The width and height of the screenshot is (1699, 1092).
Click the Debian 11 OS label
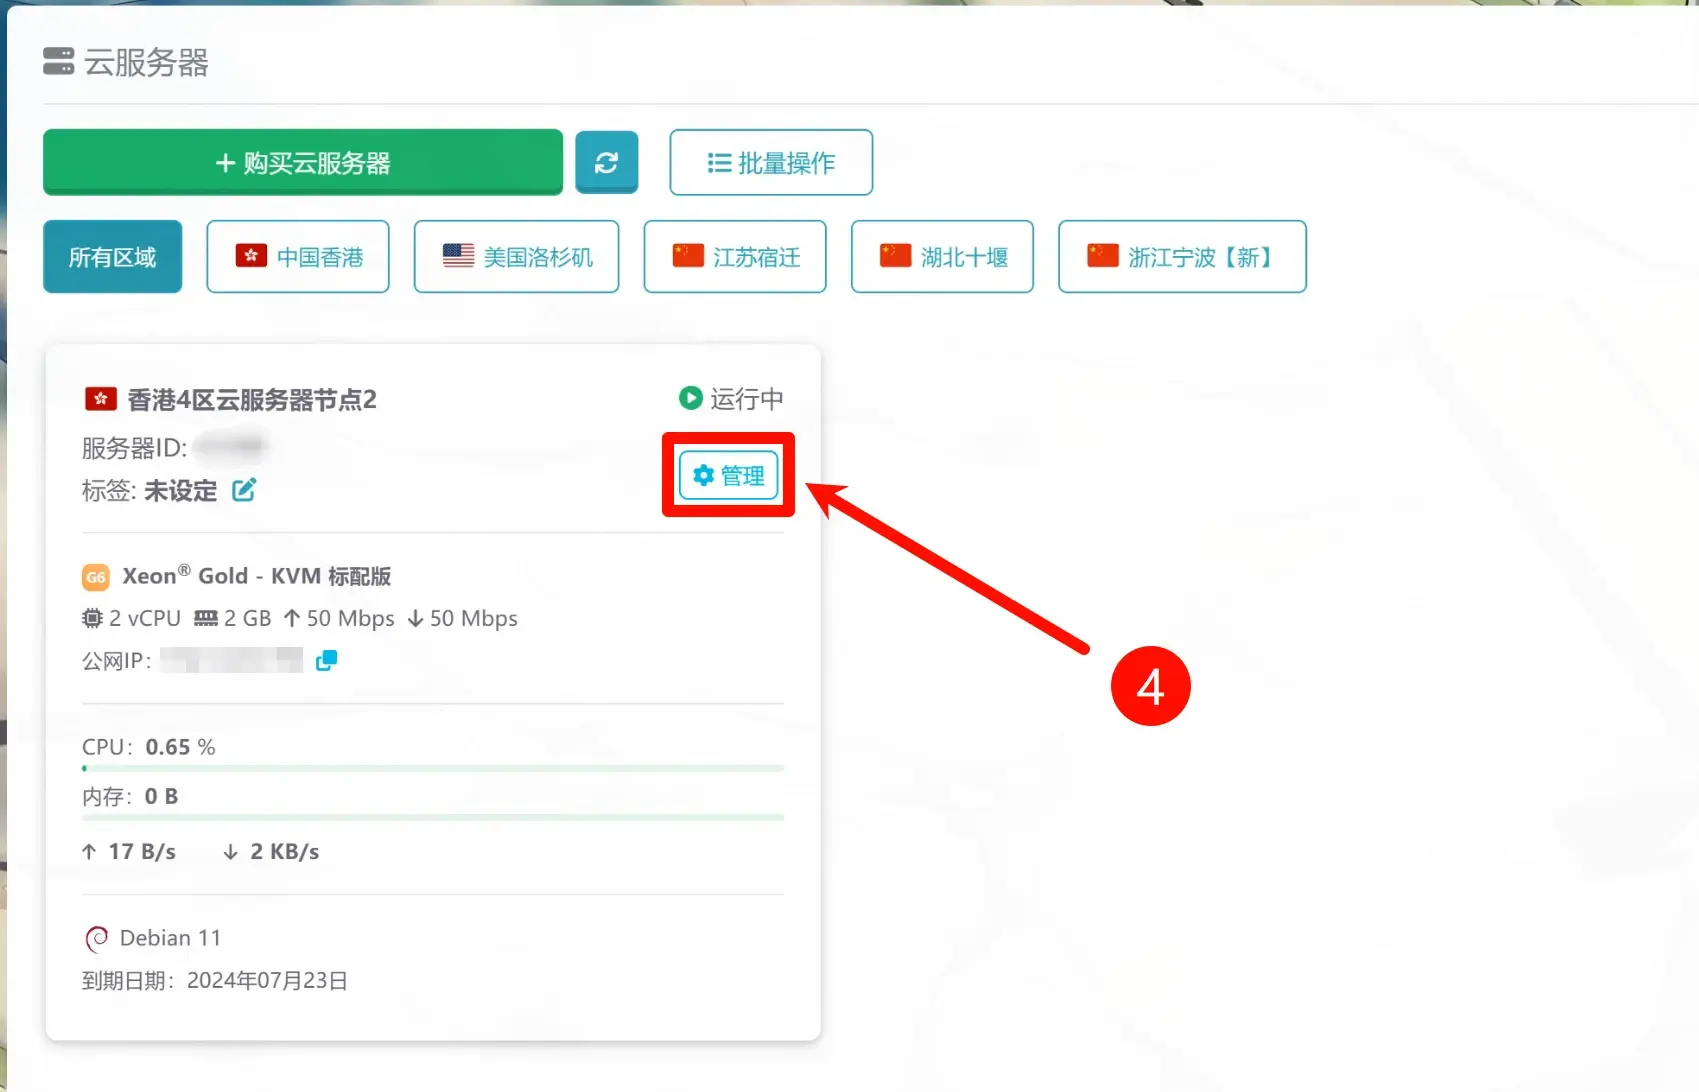coord(170,938)
